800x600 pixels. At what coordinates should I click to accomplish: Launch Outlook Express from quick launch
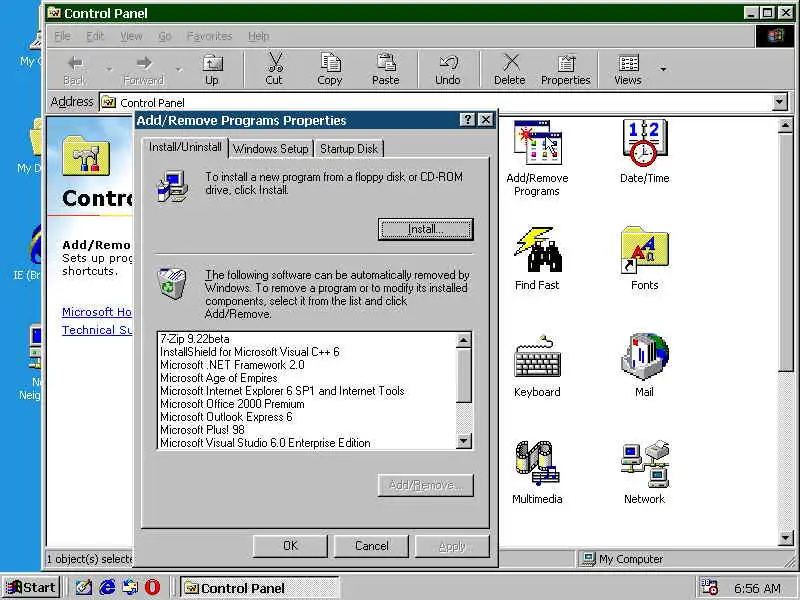[130, 587]
